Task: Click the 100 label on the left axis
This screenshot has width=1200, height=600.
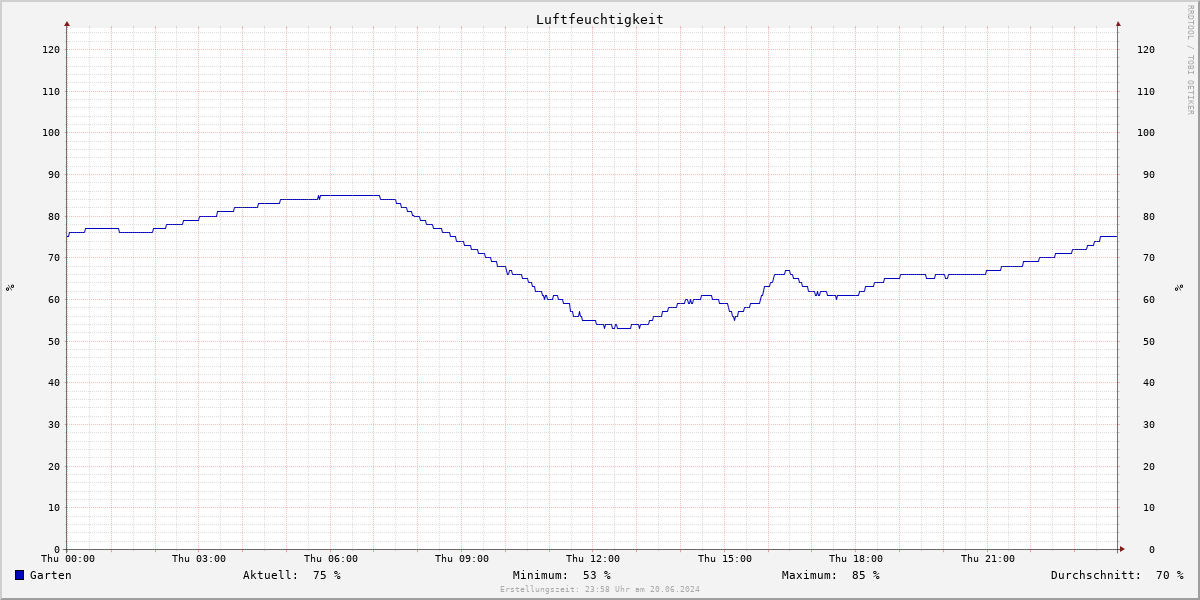Action: (x=50, y=132)
